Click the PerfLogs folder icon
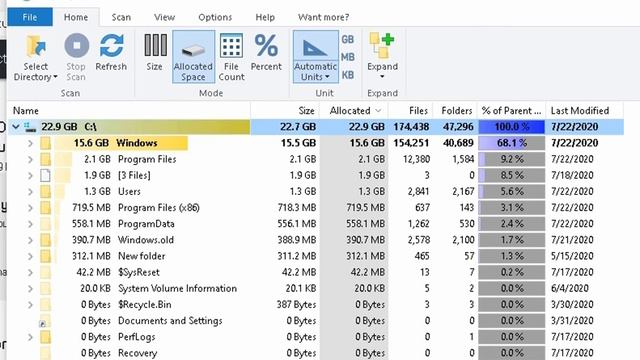 pos(45,337)
